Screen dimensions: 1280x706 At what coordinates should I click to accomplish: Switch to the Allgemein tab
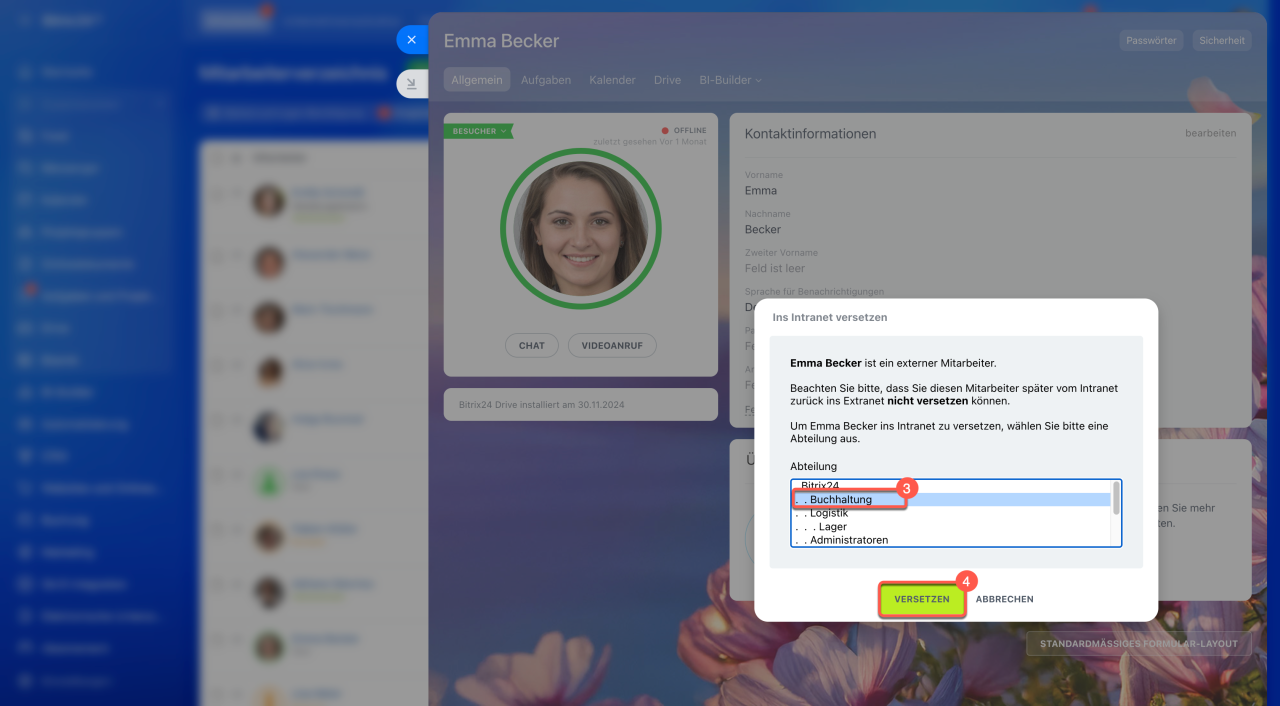(477, 80)
